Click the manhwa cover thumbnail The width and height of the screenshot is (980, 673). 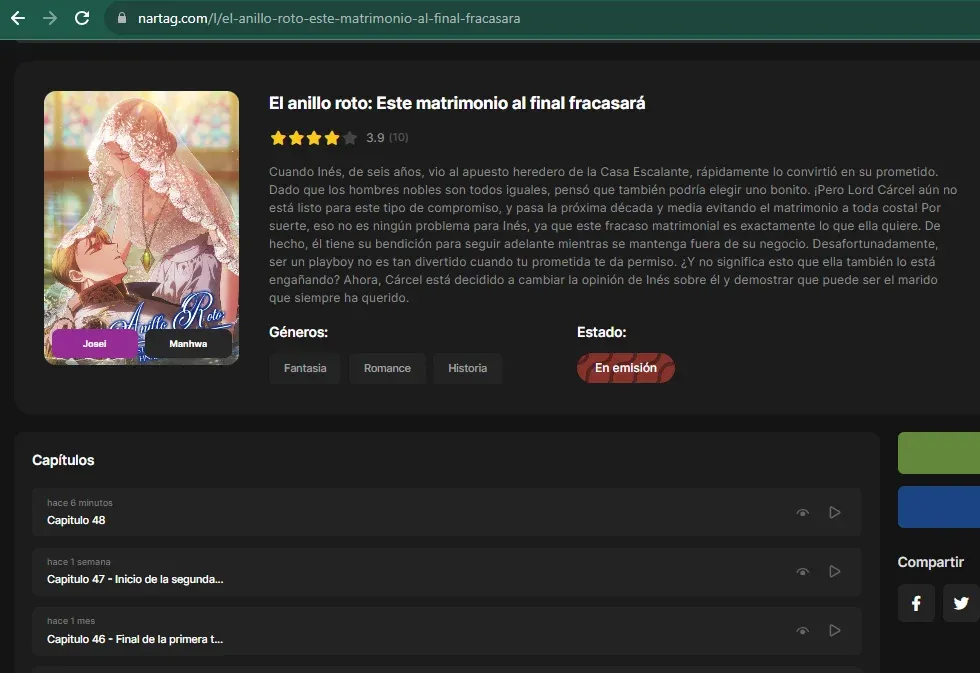point(141,228)
